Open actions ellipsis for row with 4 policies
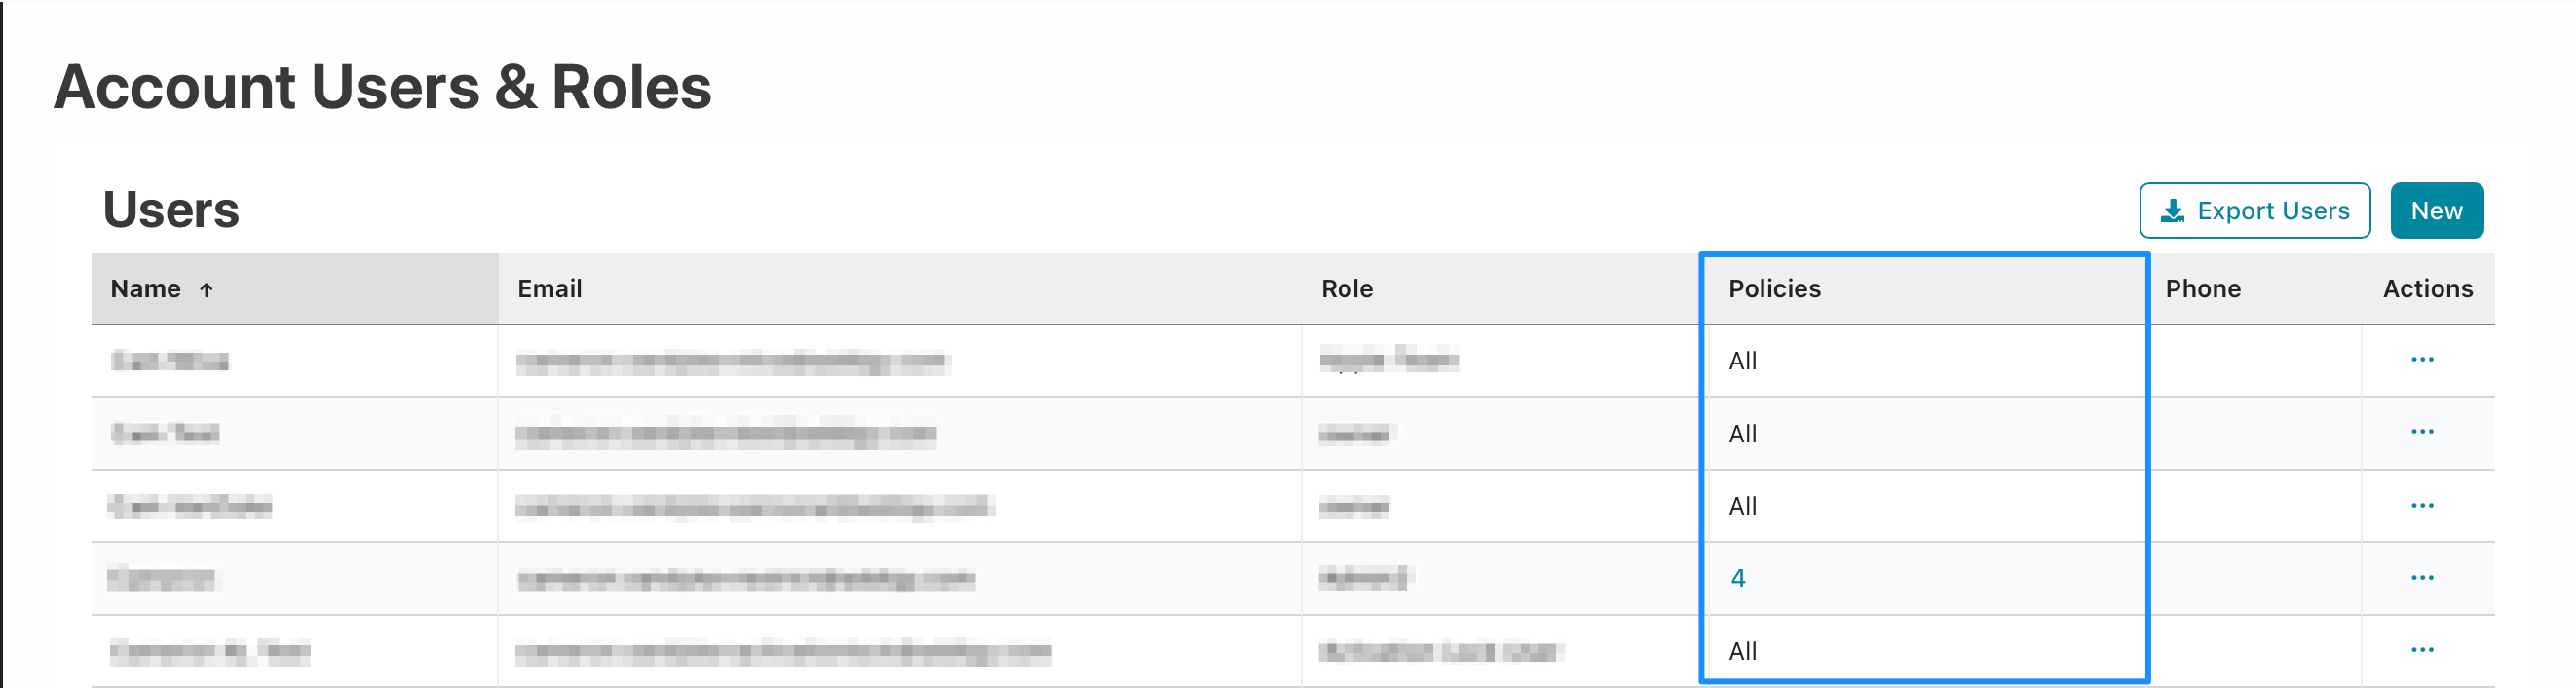 (x=2421, y=577)
